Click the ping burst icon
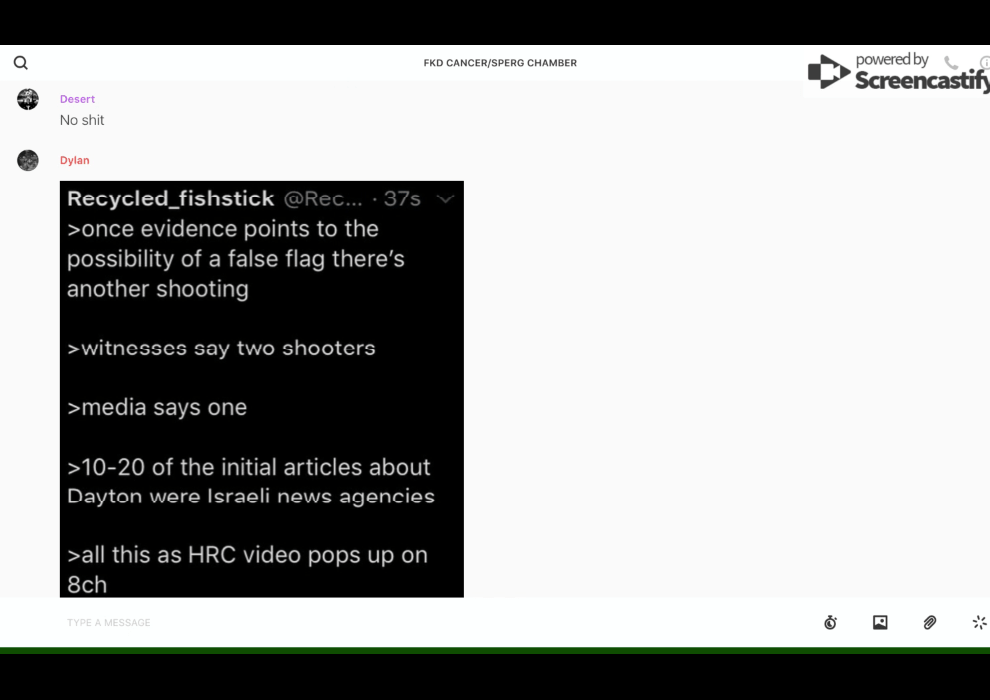 [979, 622]
